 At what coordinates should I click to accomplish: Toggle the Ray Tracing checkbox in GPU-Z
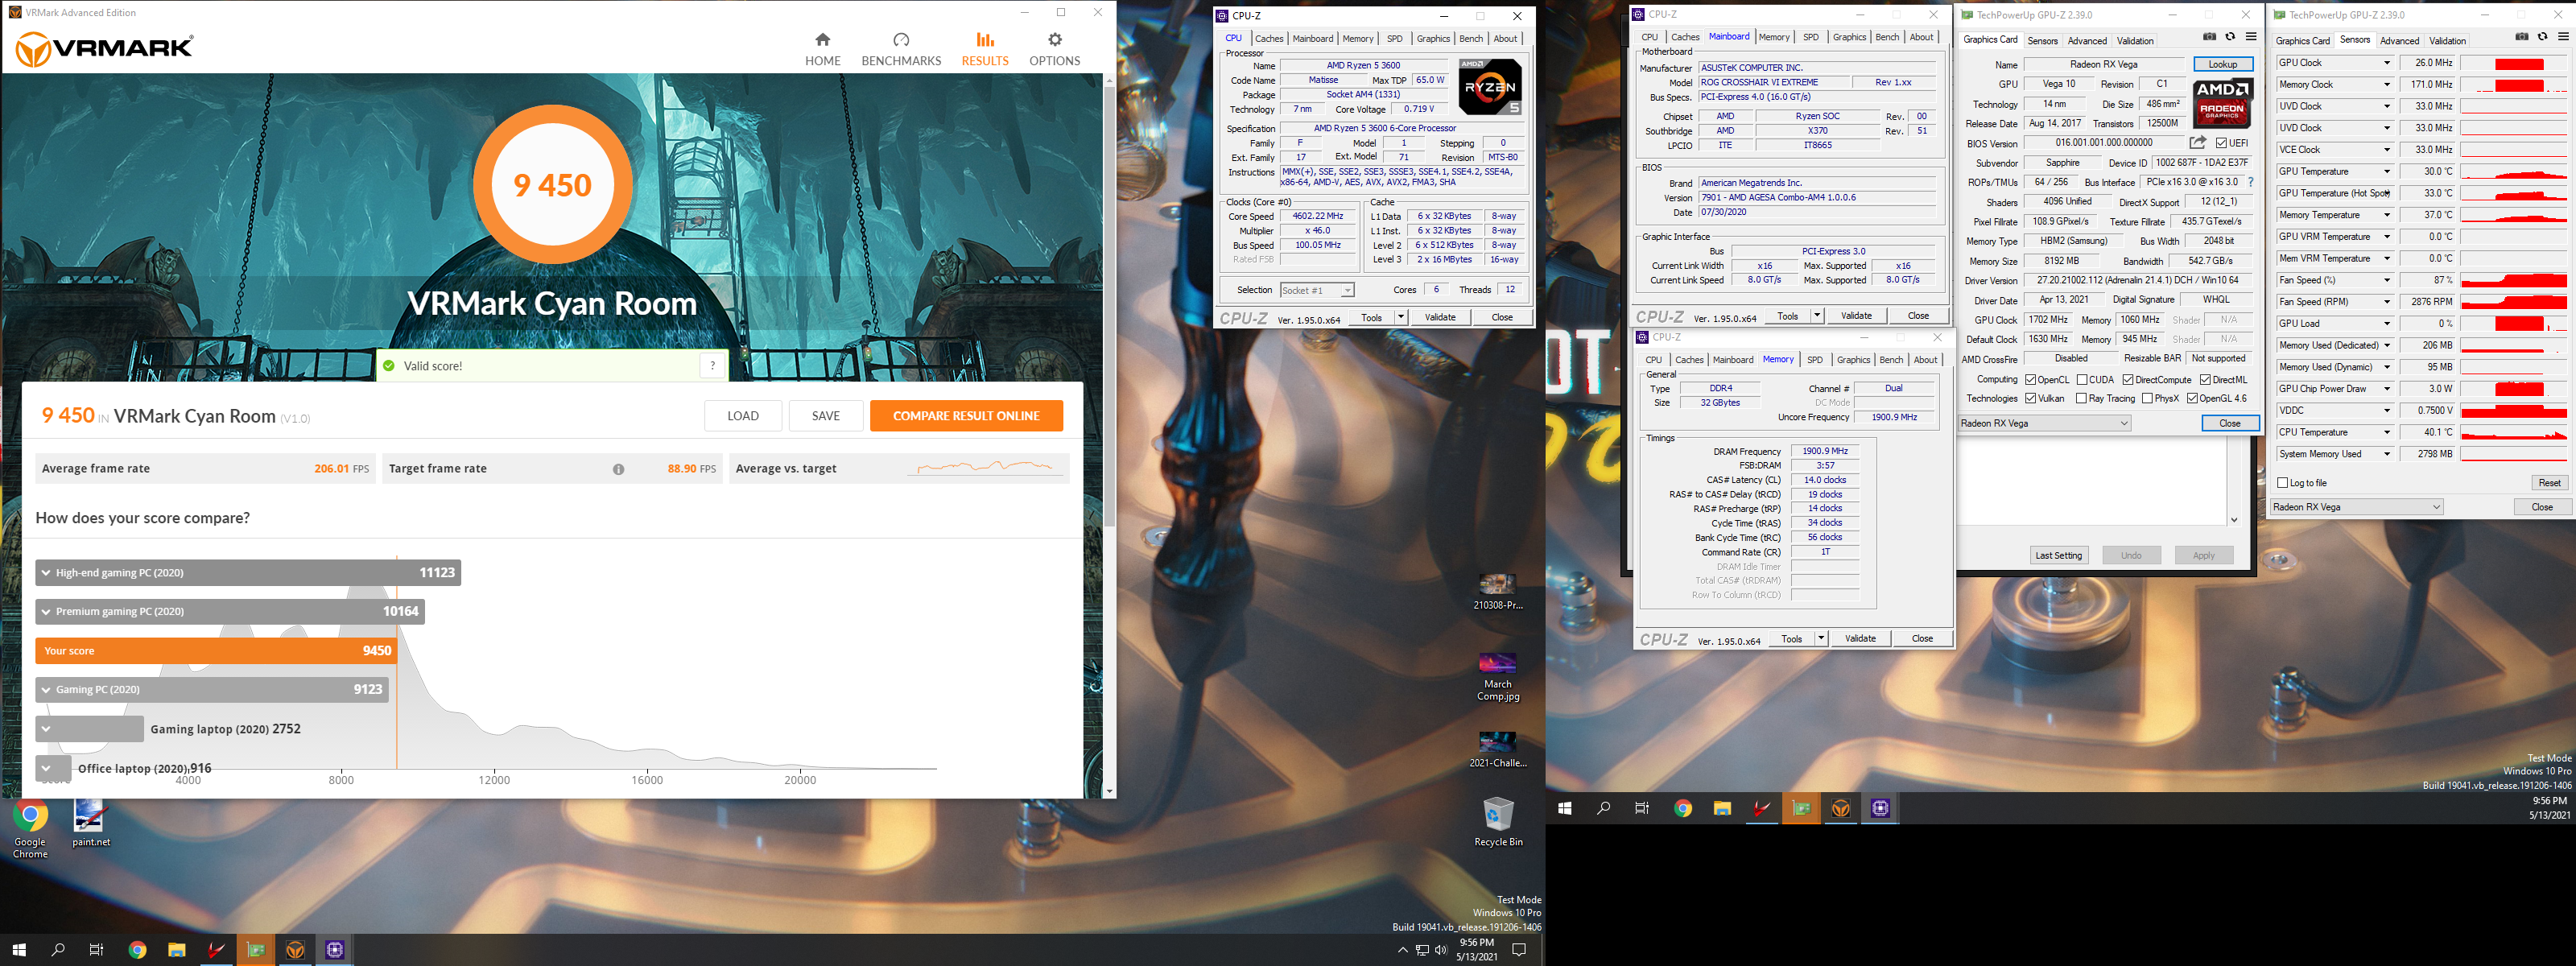click(x=2081, y=398)
